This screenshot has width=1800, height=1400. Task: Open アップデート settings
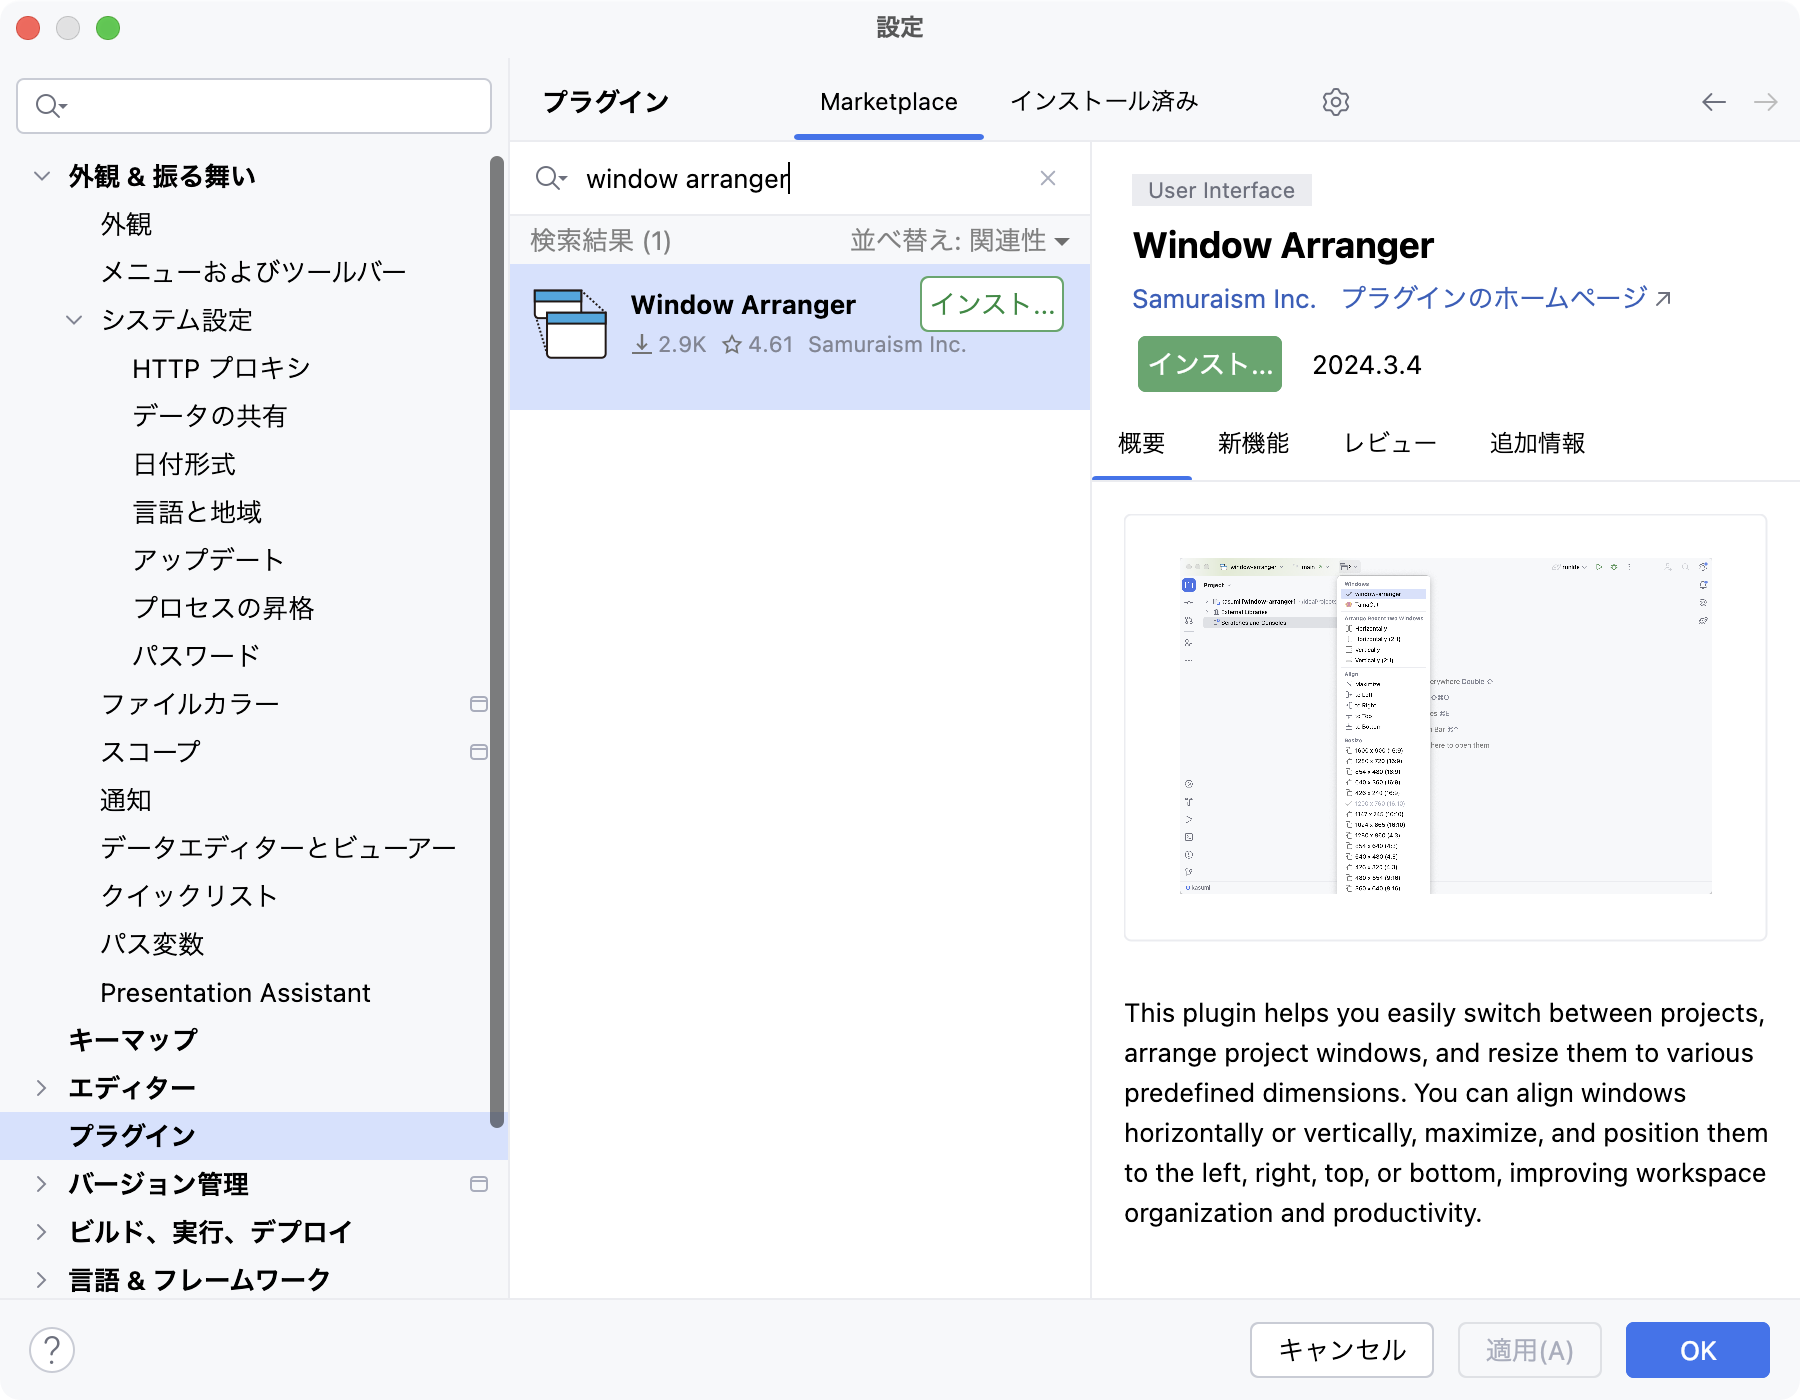tap(209, 560)
